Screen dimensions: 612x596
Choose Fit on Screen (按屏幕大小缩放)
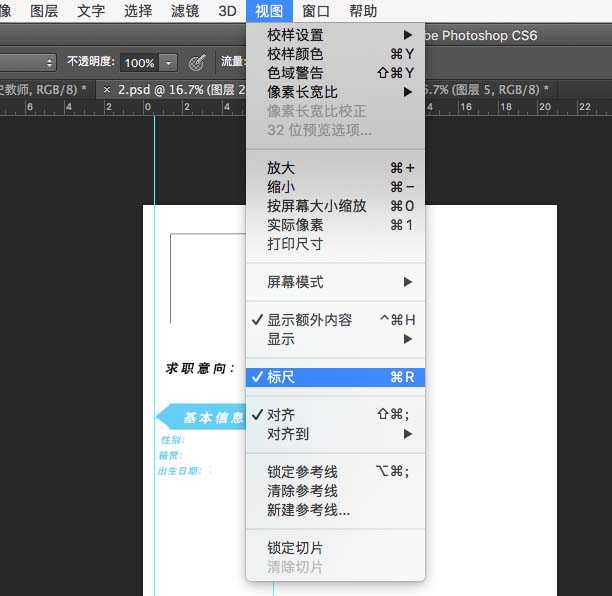(335, 206)
